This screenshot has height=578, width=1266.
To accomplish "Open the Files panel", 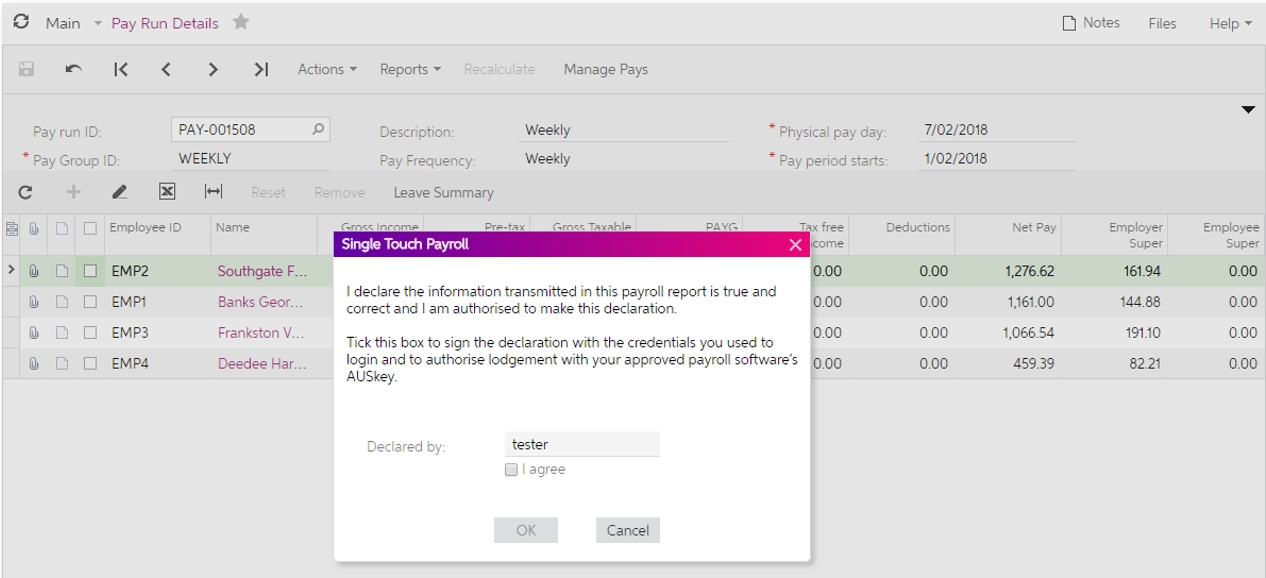I will coord(1162,23).
